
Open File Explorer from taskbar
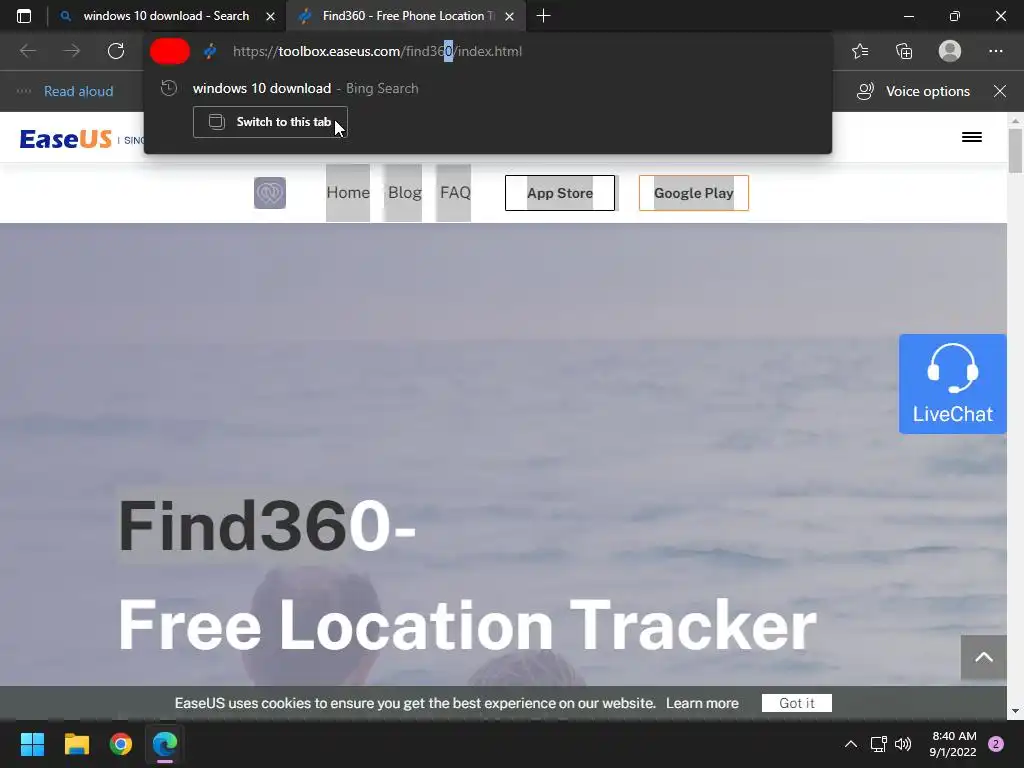click(76, 744)
